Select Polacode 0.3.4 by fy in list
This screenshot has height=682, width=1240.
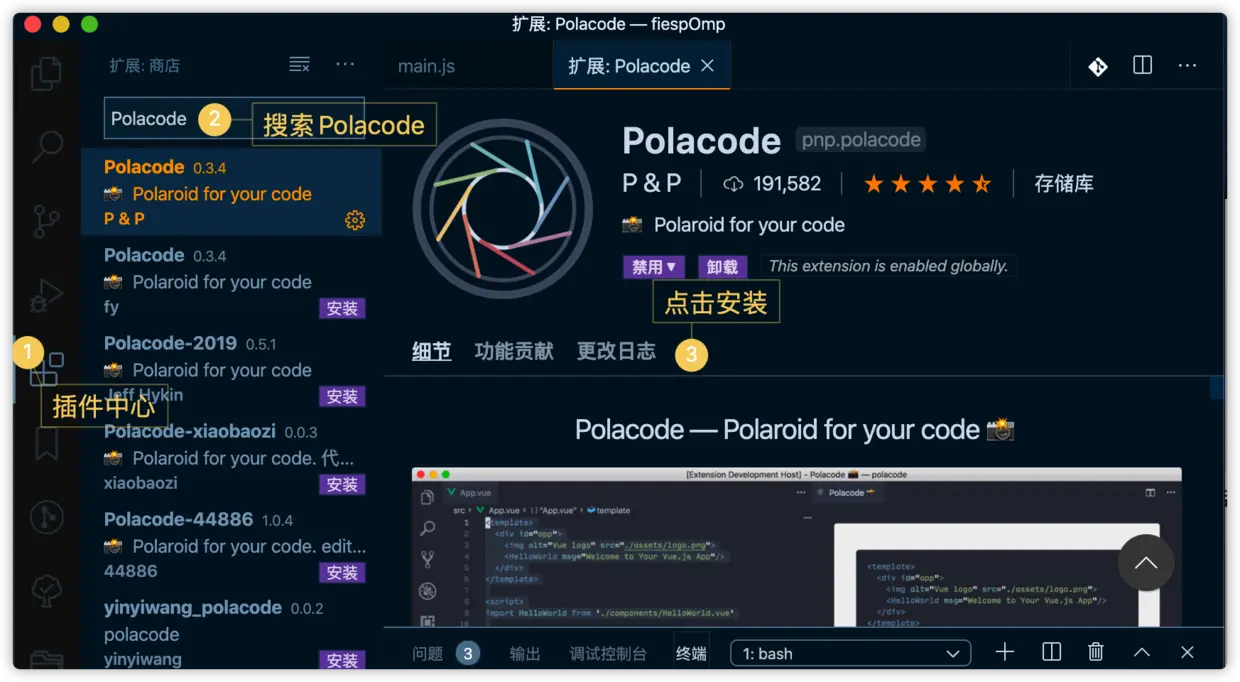tap(231, 280)
